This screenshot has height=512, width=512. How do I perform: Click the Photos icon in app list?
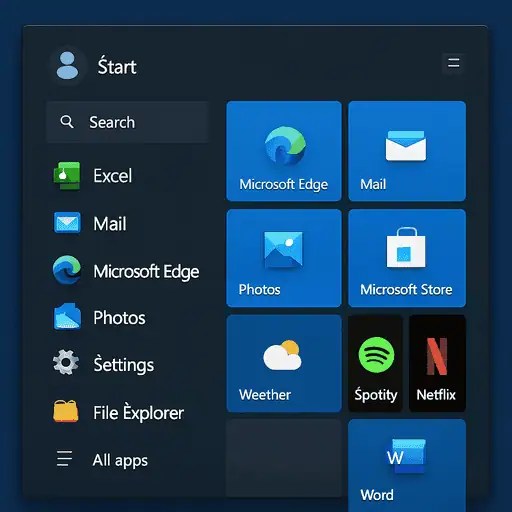pyautogui.click(x=67, y=316)
